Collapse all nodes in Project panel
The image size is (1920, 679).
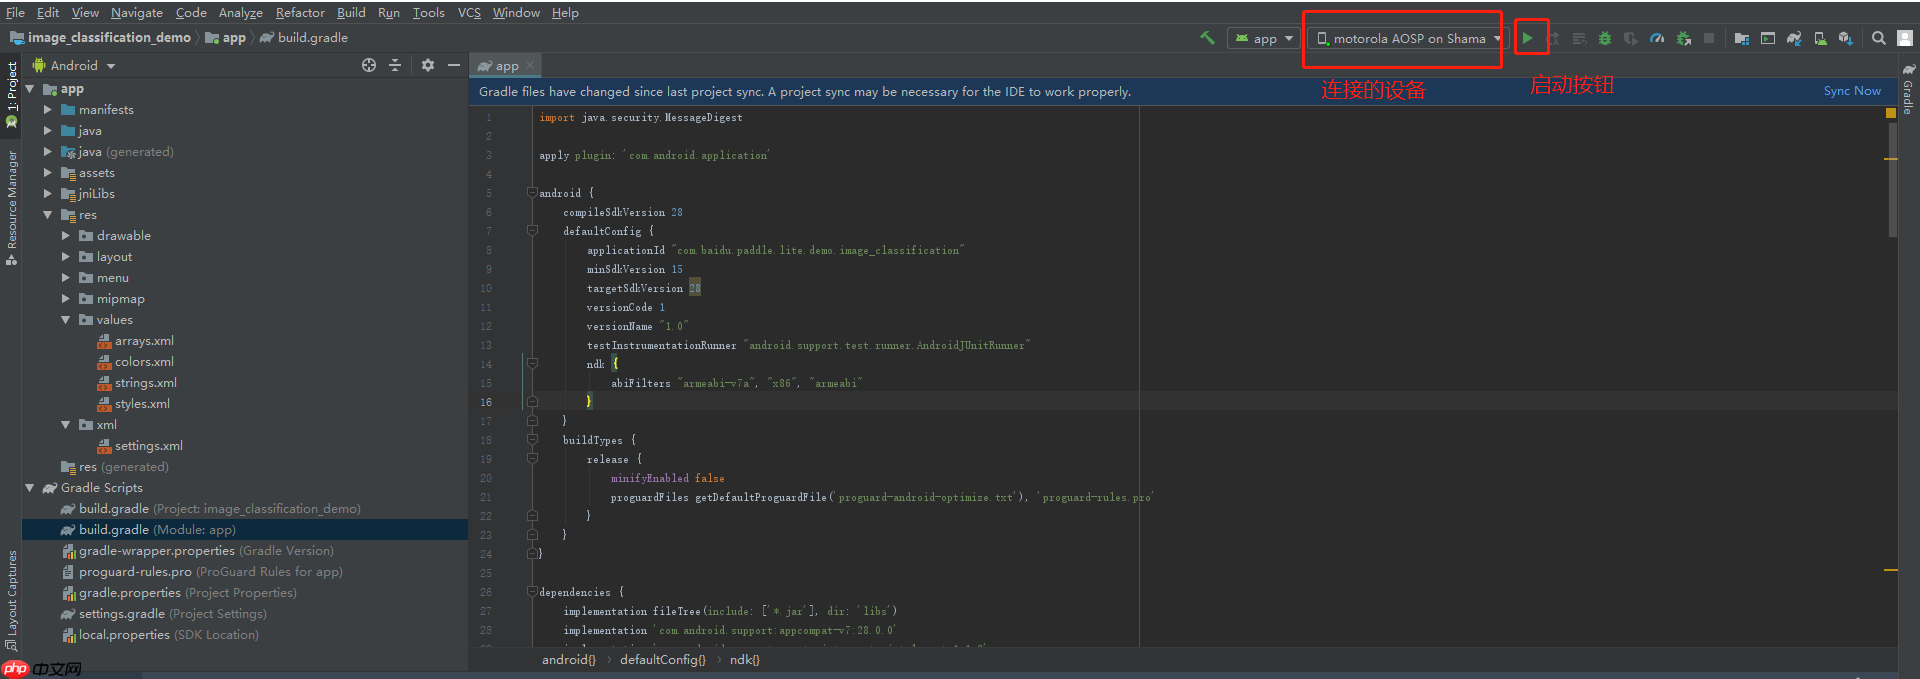click(x=395, y=65)
